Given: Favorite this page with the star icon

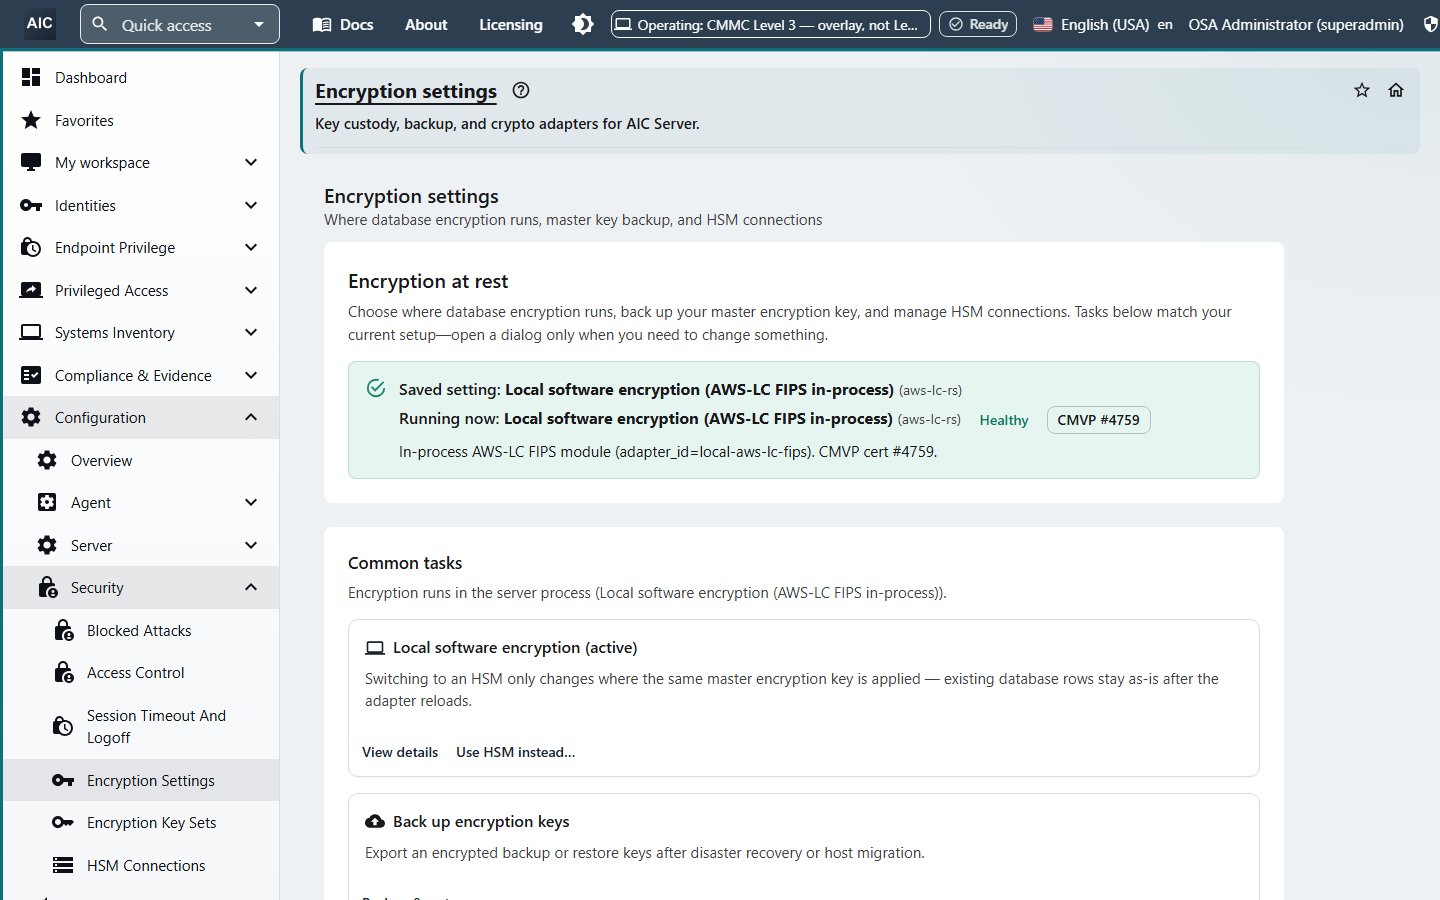Looking at the screenshot, I should click(x=1362, y=91).
